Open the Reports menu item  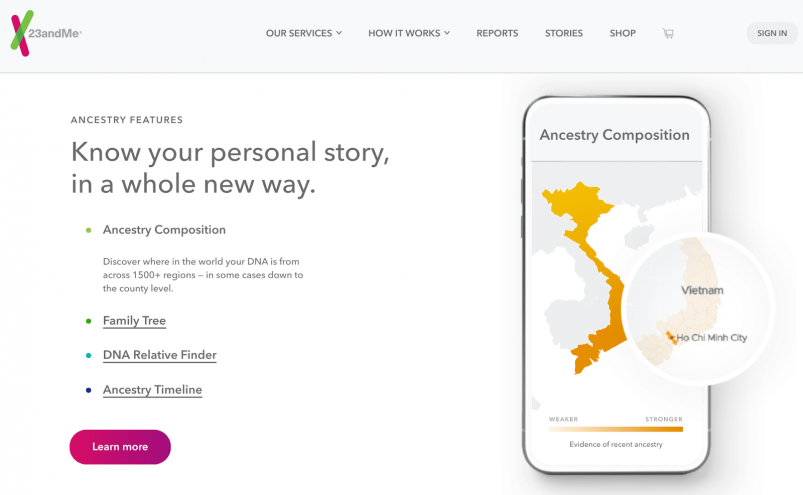[x=497, y=33]
